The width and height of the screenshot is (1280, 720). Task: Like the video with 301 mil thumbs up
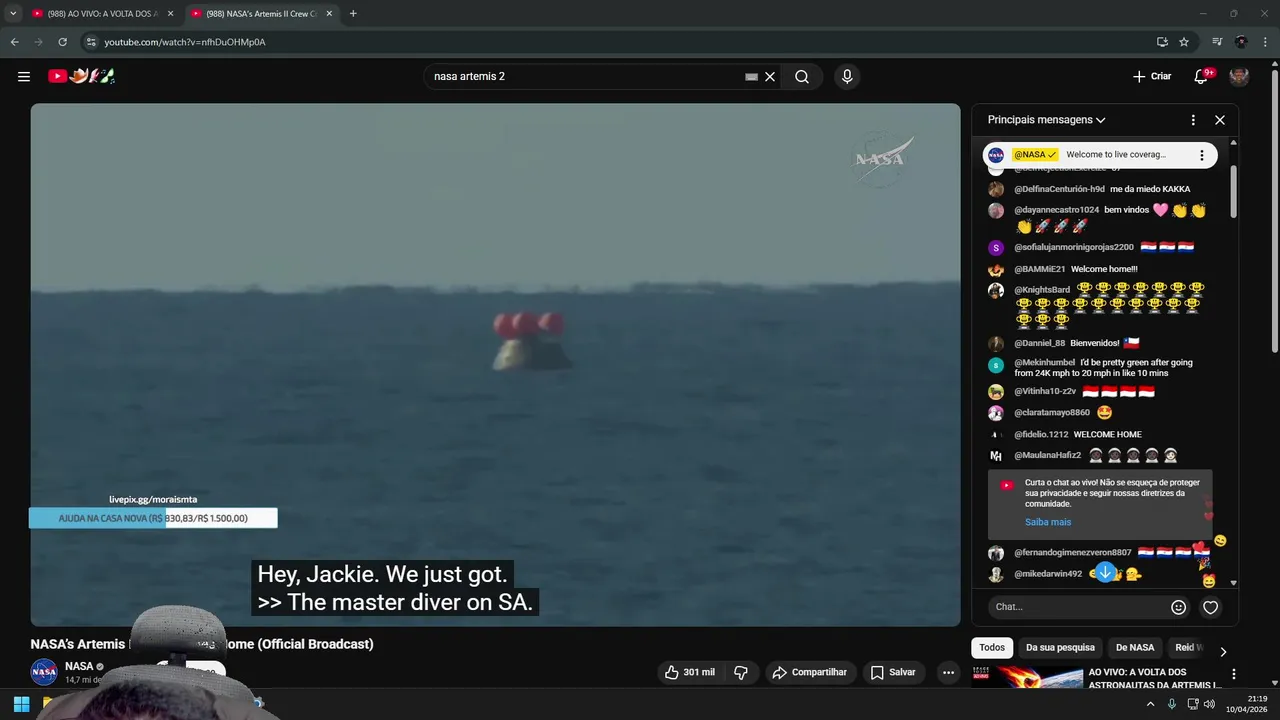[690, 672]
